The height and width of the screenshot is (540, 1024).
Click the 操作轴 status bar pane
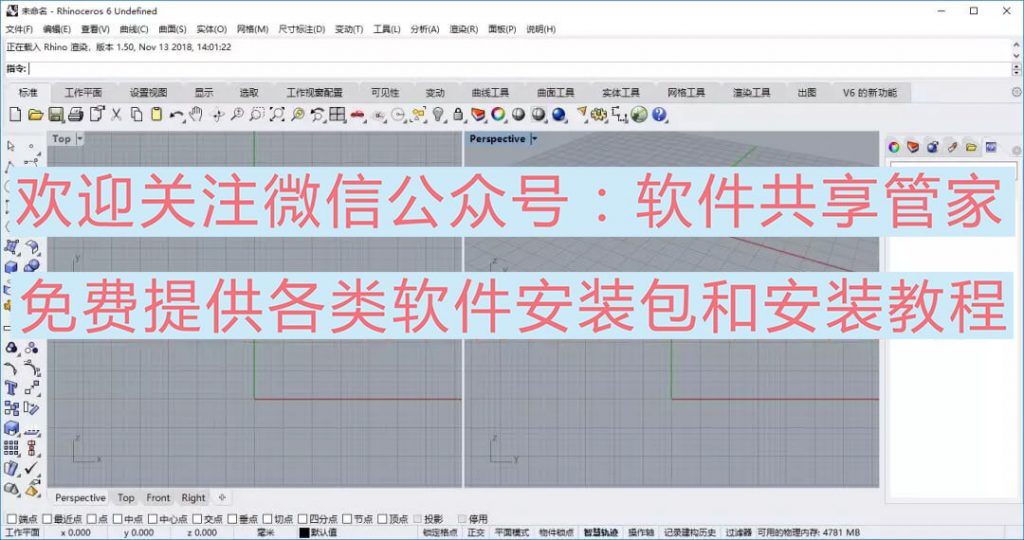(641, 533)
